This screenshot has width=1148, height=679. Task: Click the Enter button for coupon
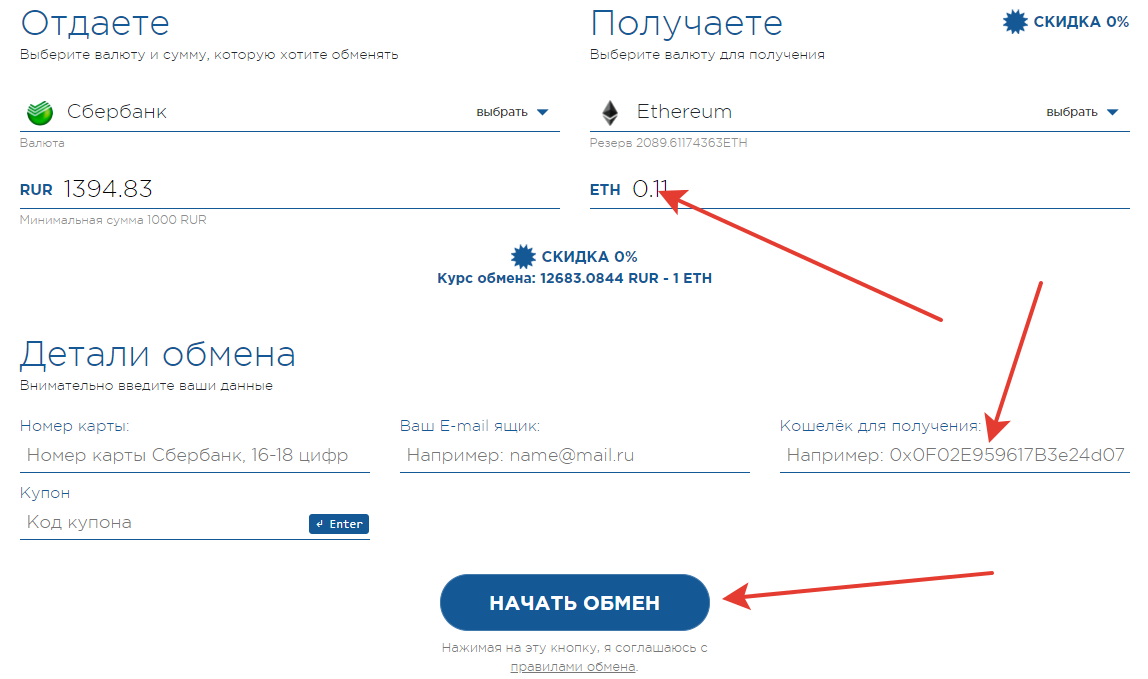pos(339,524)
